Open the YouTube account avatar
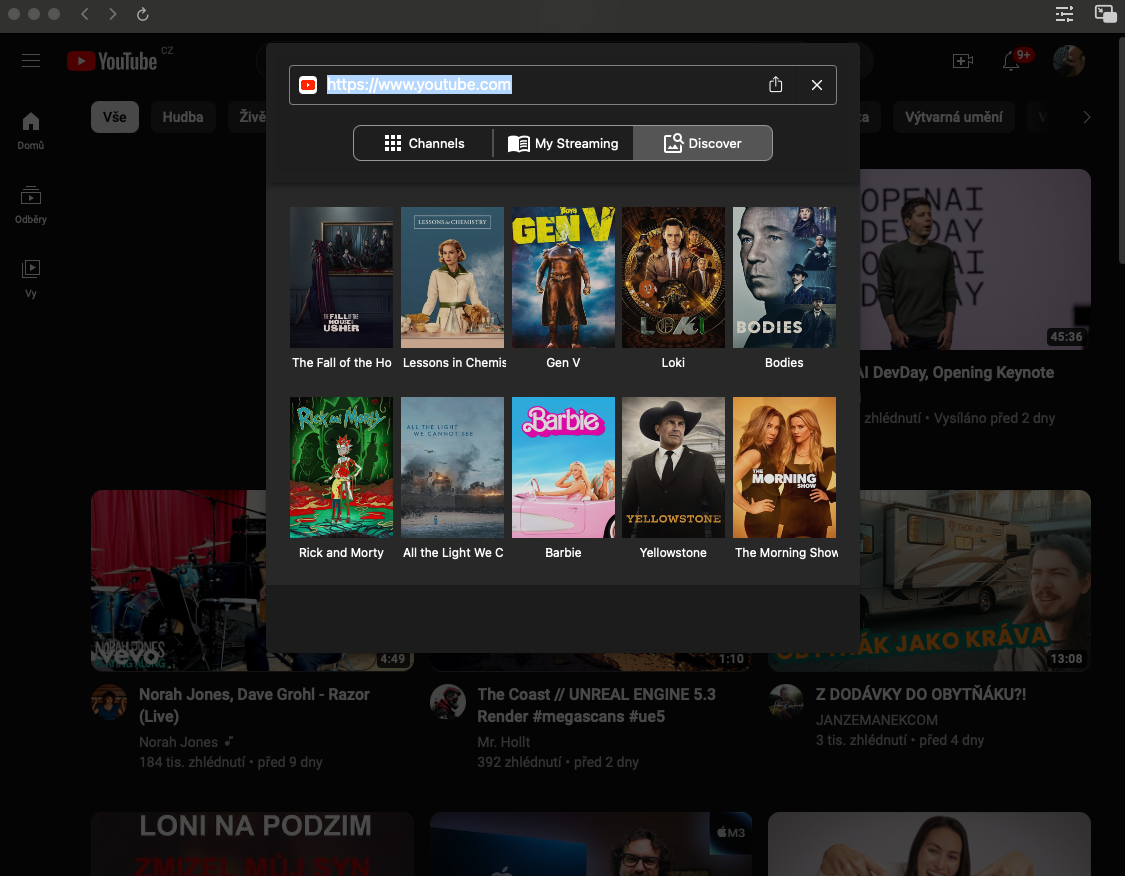Viewport: 1125px width, 876px height. [1068, 61]
